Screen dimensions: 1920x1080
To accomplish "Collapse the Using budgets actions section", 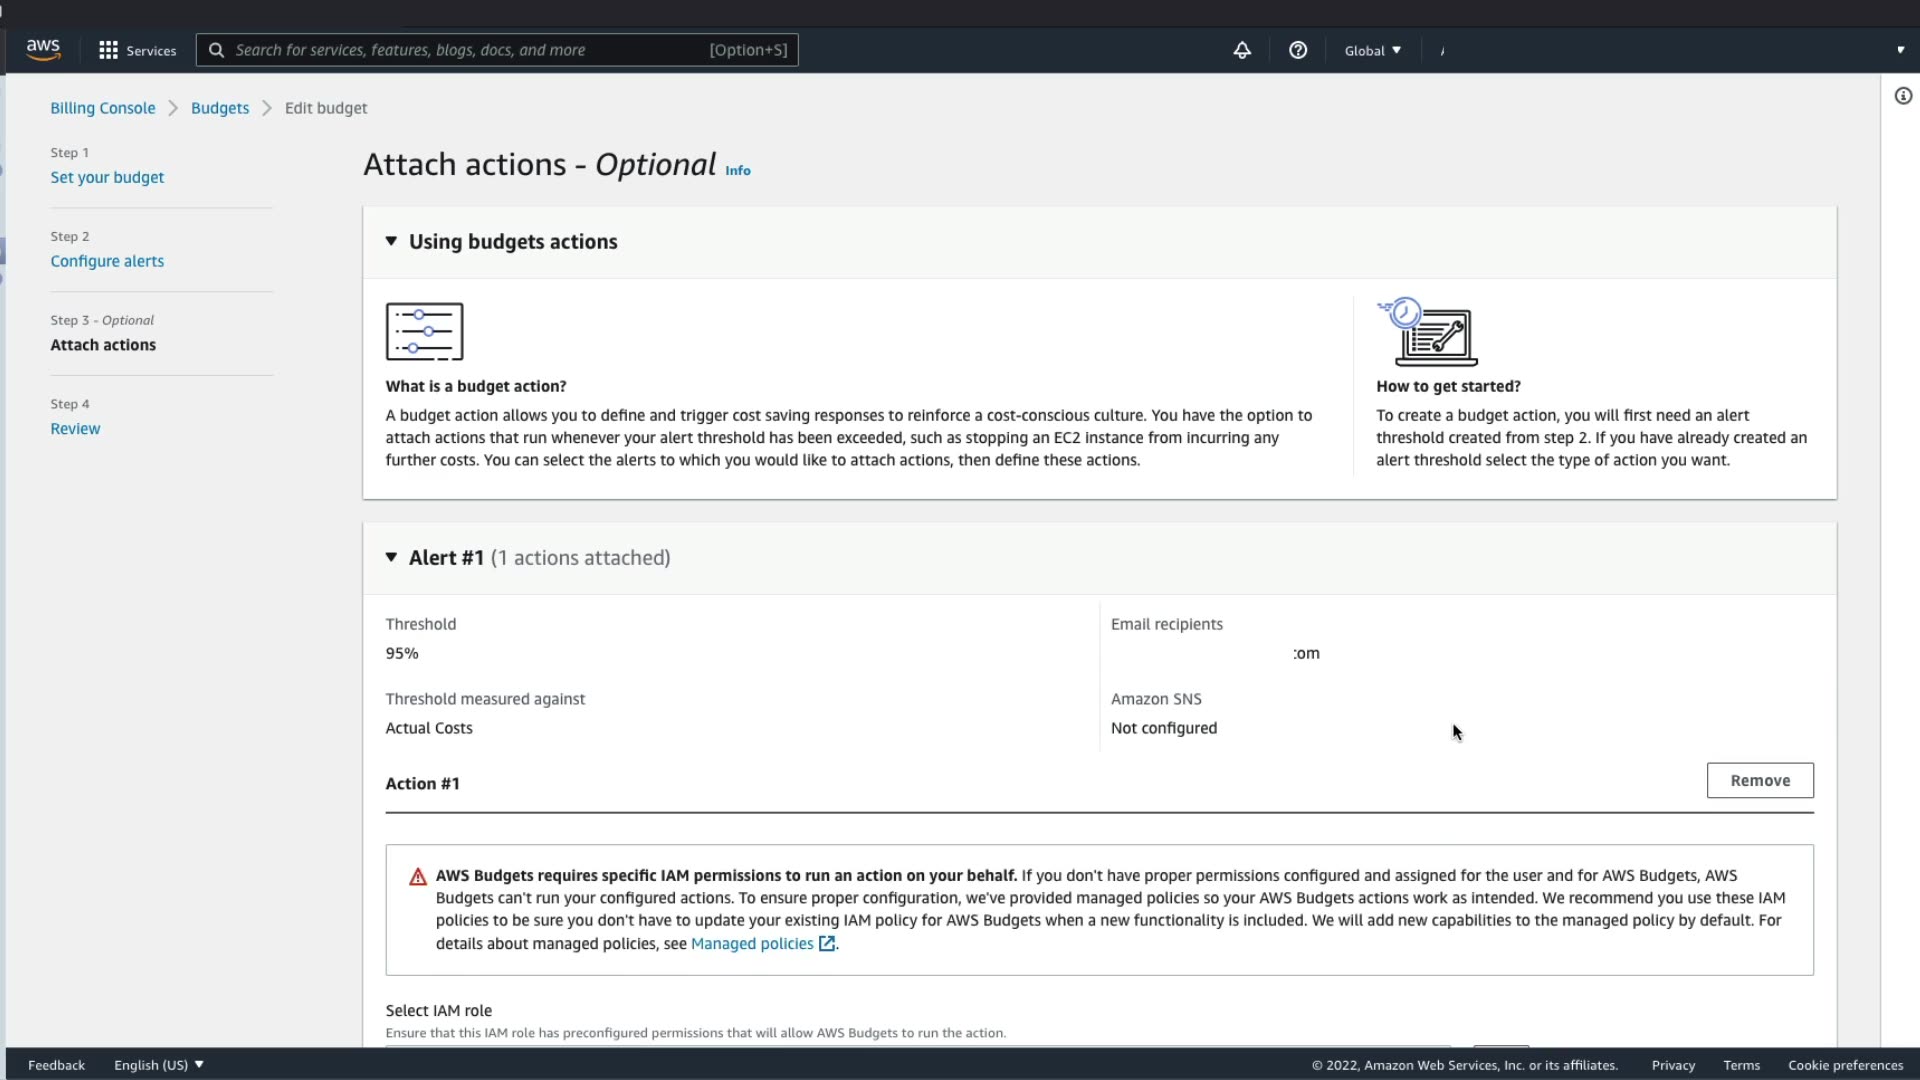I will click(x=391, y=241).
